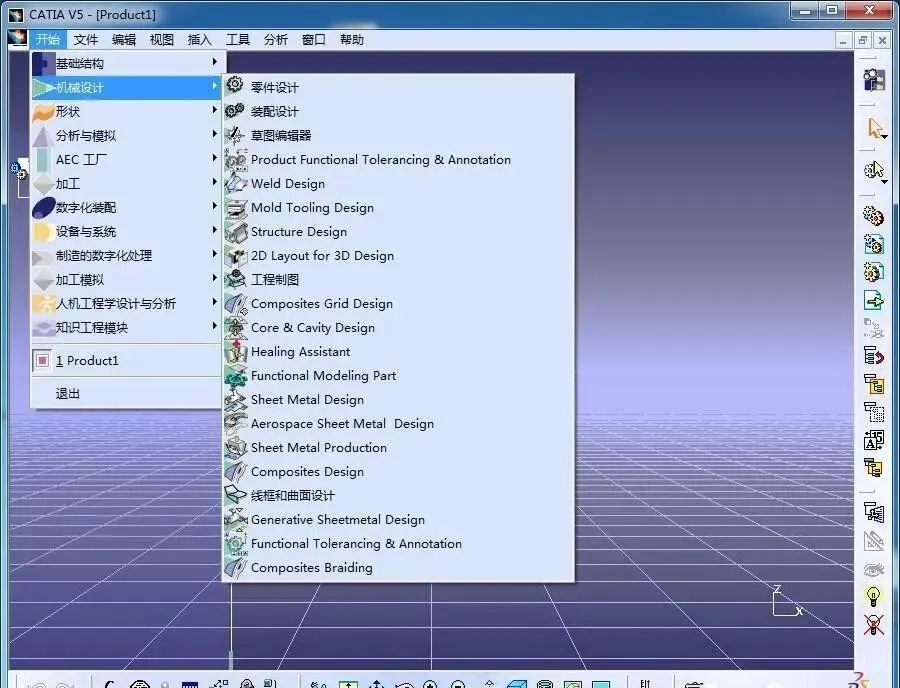Click the Composites Design icon
The height and width of the screenshot is (688, 900).
[x=235, y=472]
